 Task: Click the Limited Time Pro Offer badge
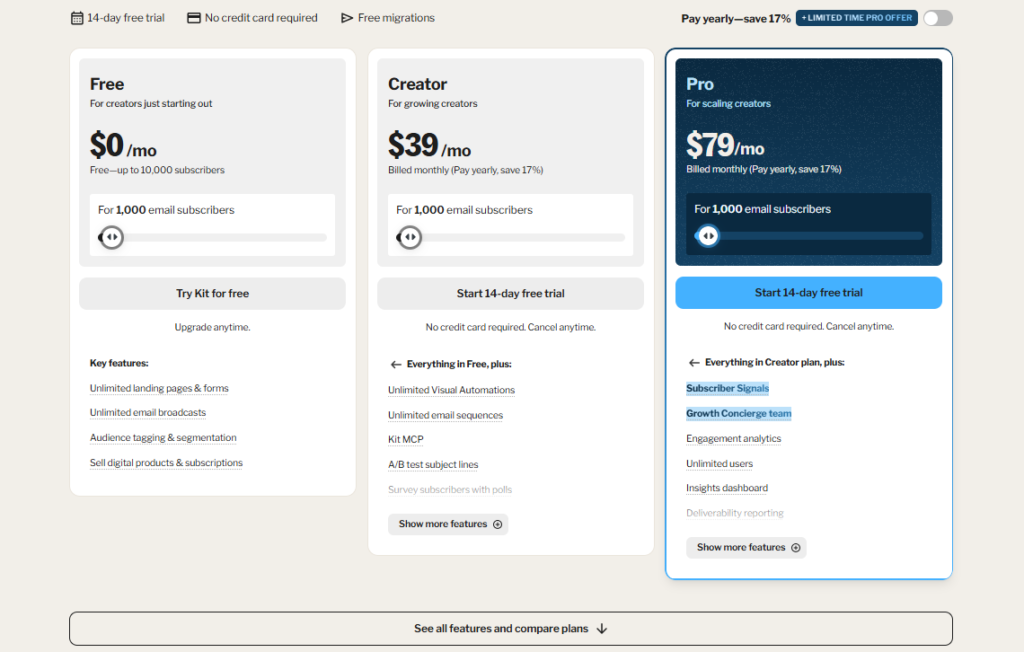click(856, 18)
